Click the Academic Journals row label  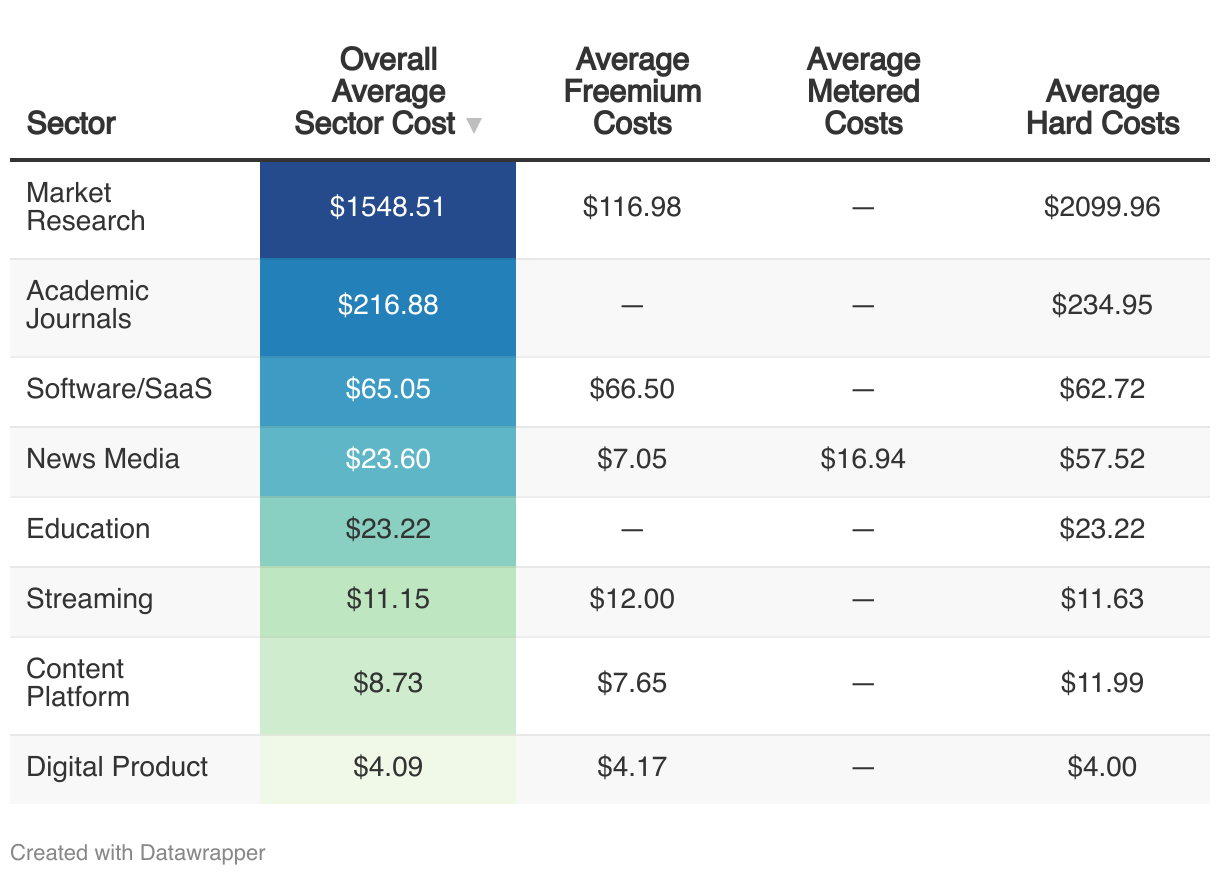tap(88, 305)
